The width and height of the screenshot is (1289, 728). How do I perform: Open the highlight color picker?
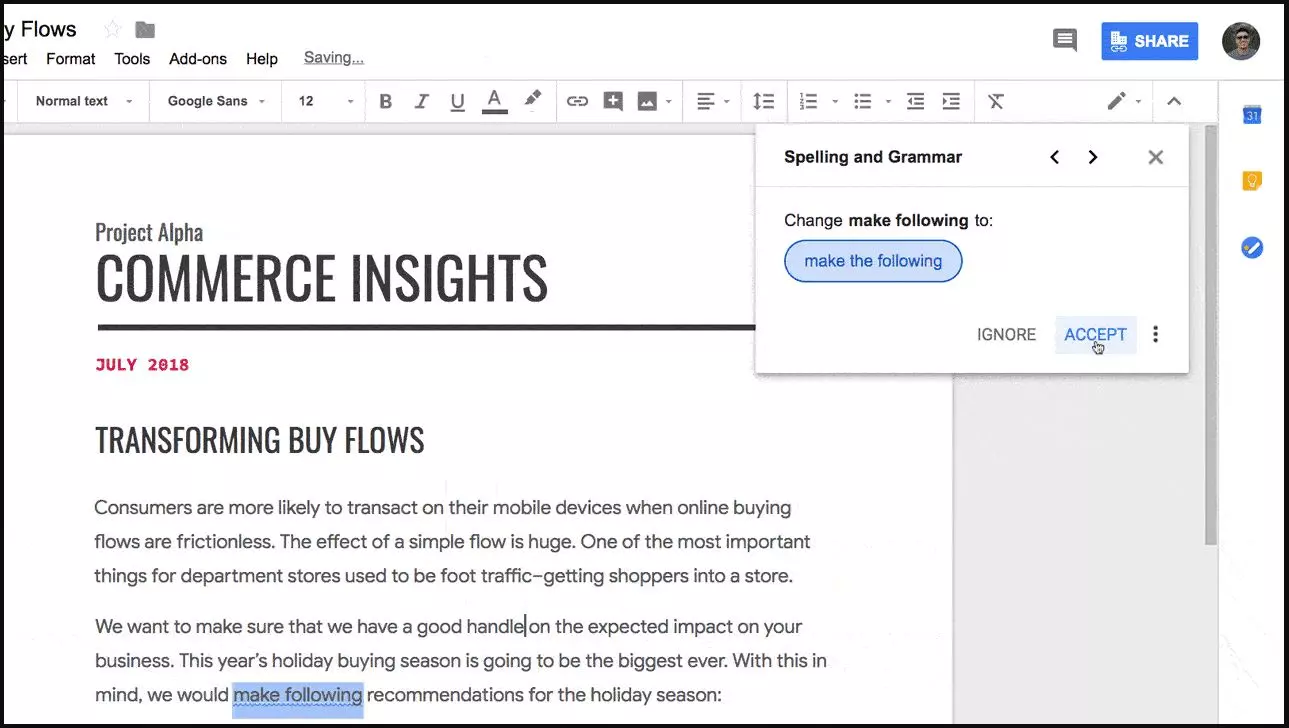click(532, 100)
